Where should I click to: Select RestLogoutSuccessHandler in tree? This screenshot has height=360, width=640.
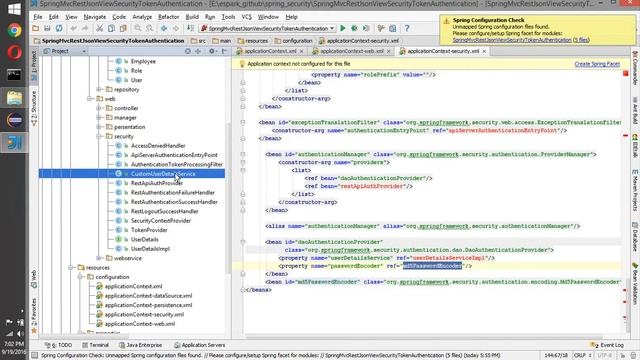(164, 211)
